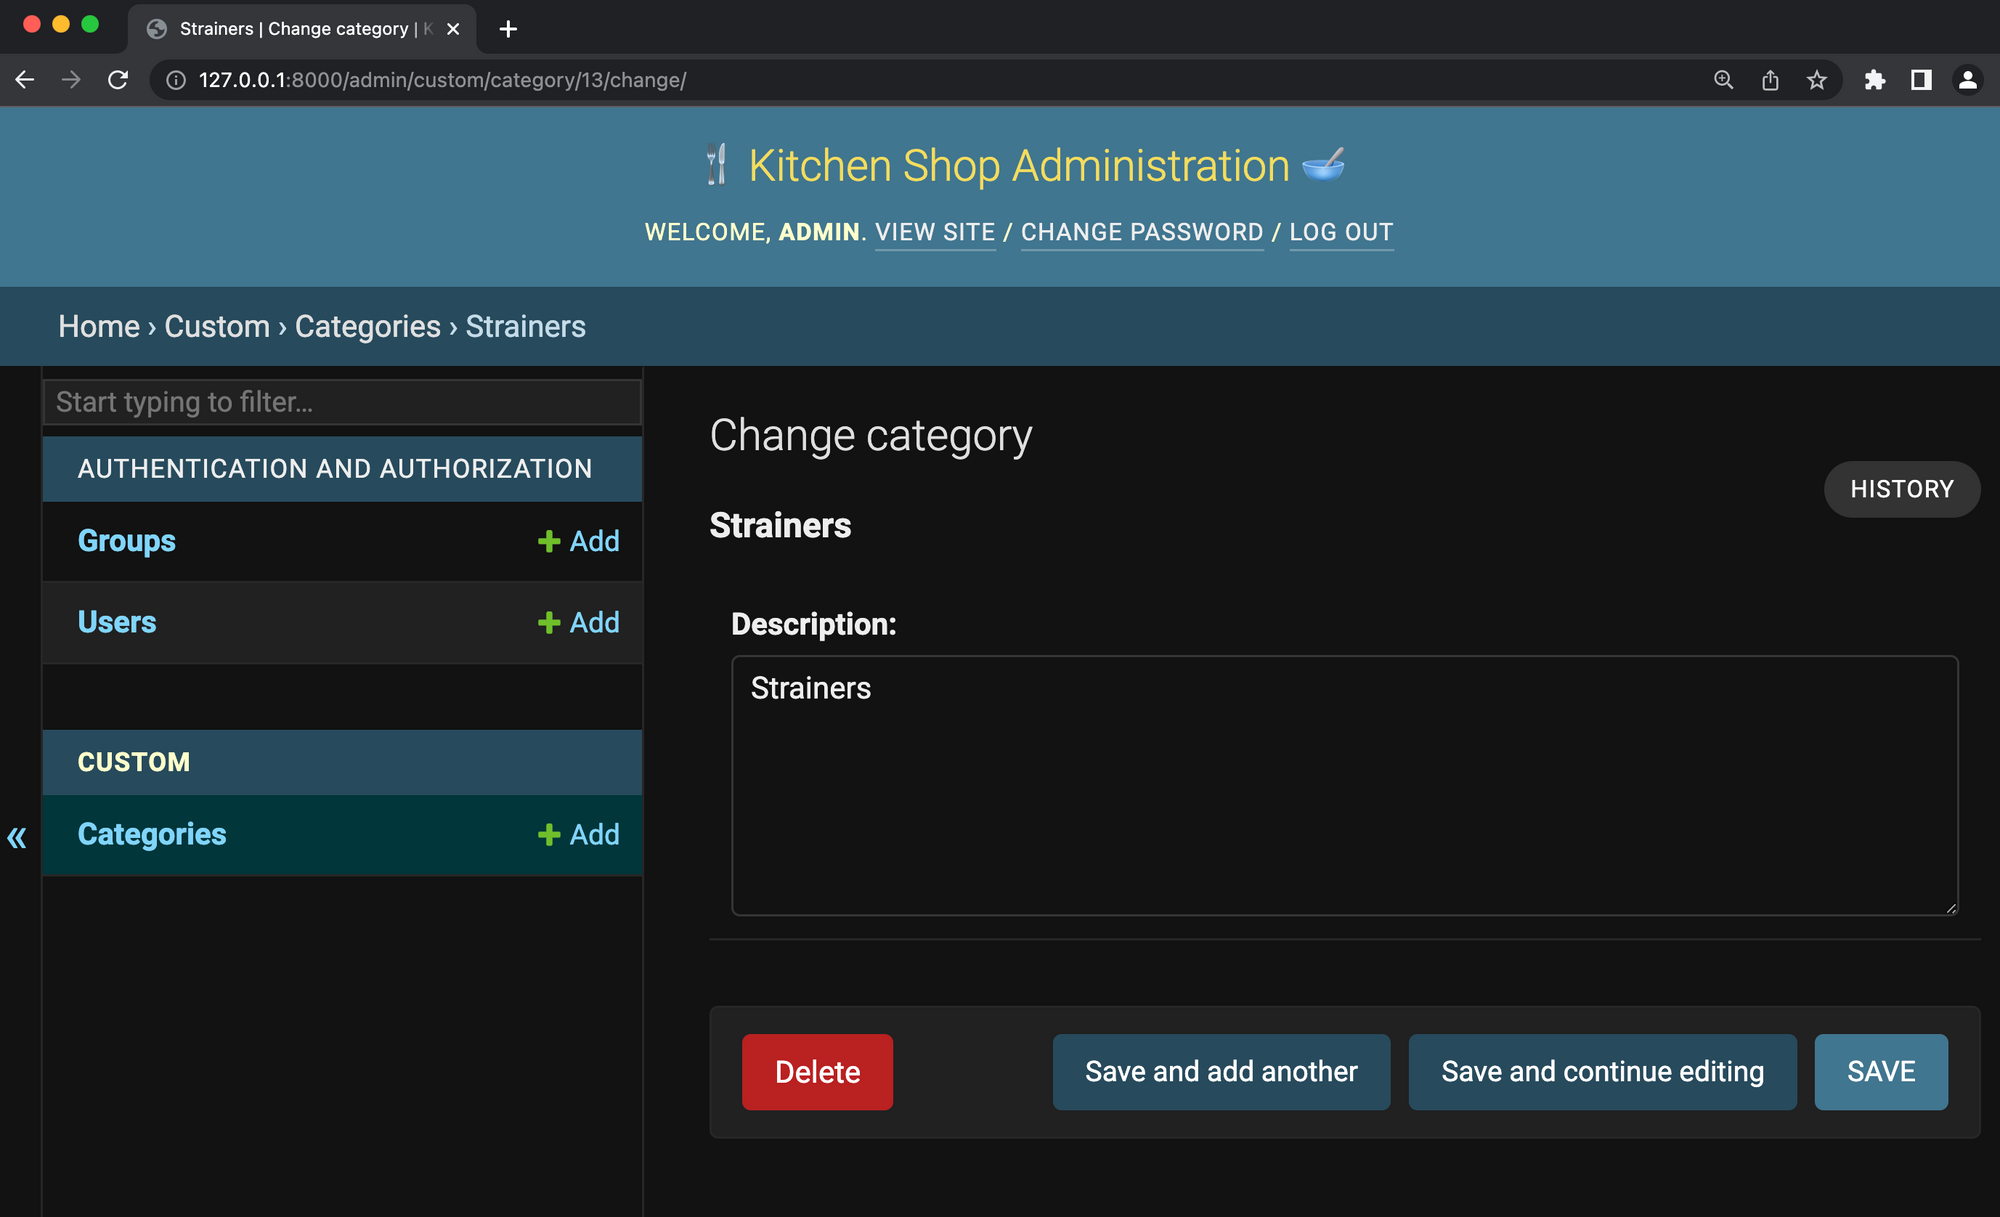The height and width of the screenshot is (1217, 2000).
Task: Go to Home in the breadcrumb
Action: tap(99, 326)
